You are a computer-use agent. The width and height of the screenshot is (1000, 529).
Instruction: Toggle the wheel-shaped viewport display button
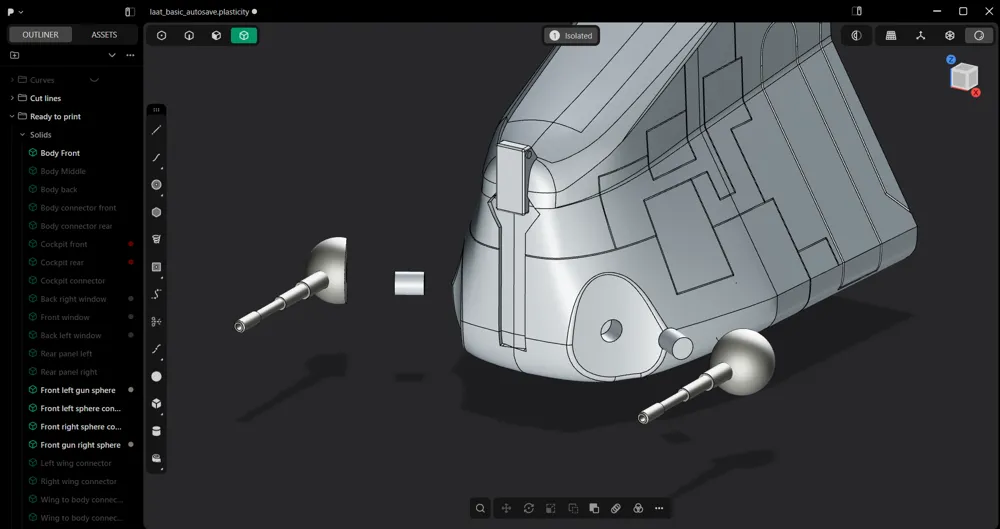950,36
